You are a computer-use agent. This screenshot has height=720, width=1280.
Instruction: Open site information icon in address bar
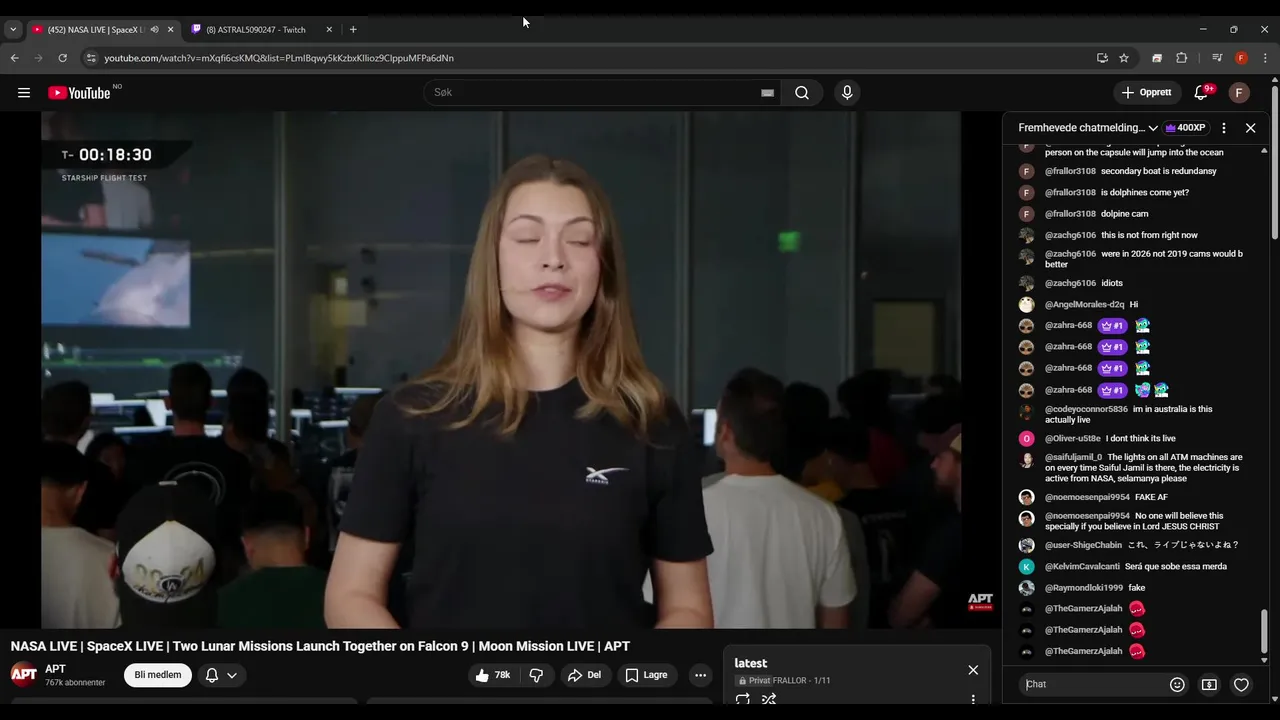(x=91, y=58)
